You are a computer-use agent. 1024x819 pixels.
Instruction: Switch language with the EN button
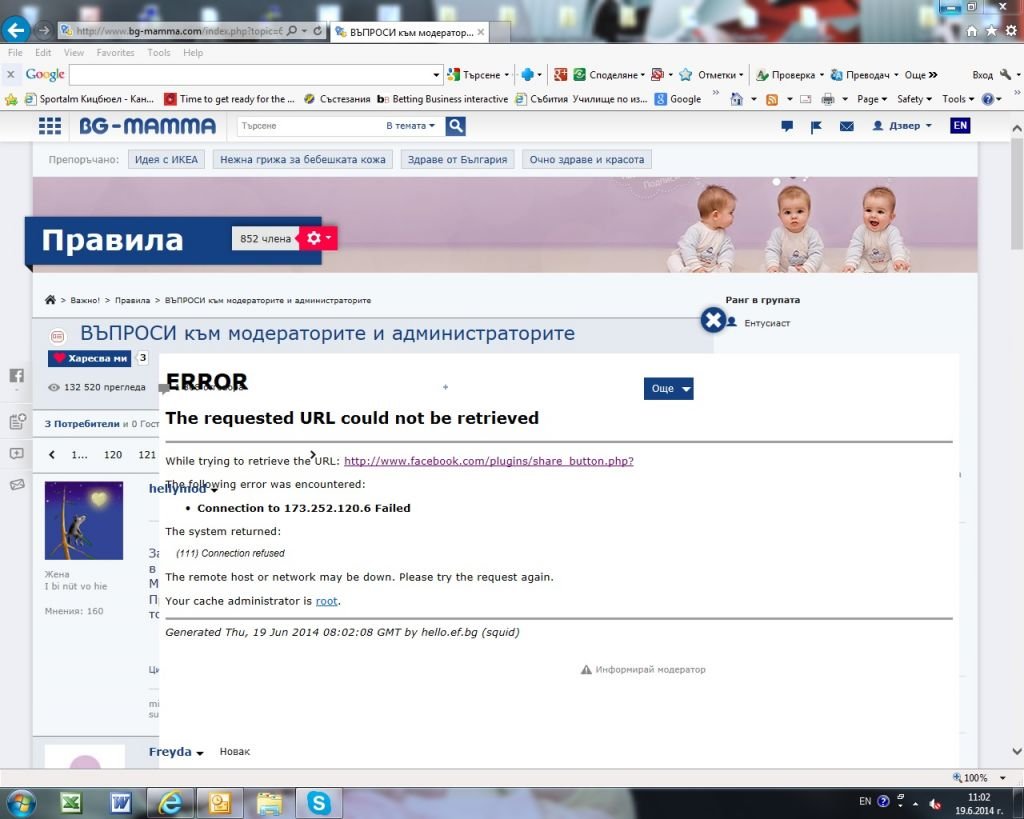coord(960,125)
